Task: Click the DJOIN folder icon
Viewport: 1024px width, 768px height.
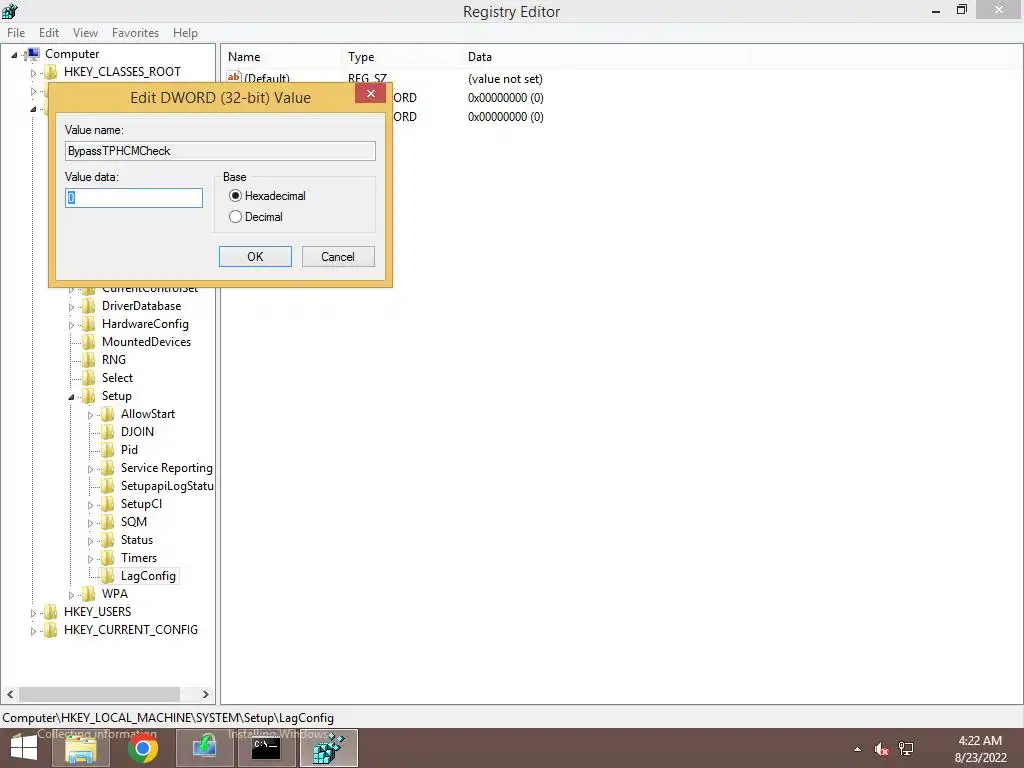Action: tap(107, 432)
